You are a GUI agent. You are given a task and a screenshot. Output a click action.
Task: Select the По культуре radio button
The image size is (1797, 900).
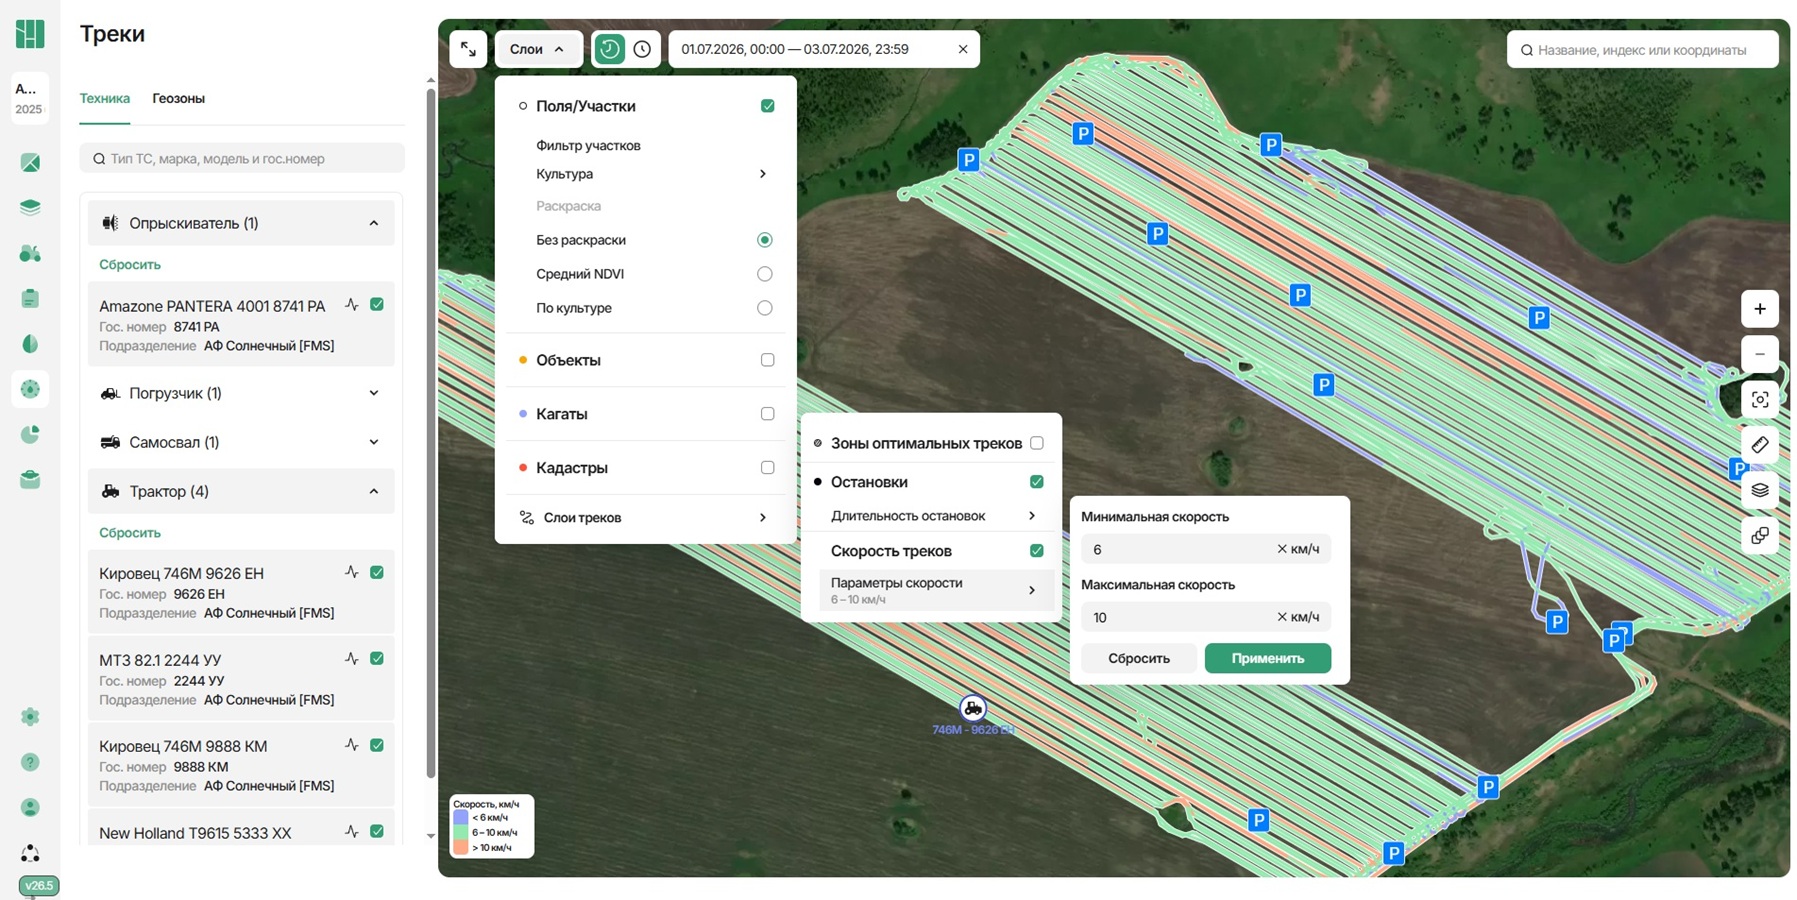point(765,308)
